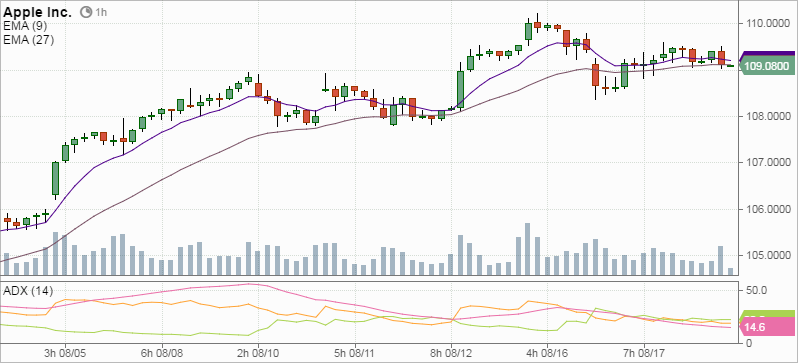
Task: Click the 109.0800 current price tag
Action: [767, 66]
